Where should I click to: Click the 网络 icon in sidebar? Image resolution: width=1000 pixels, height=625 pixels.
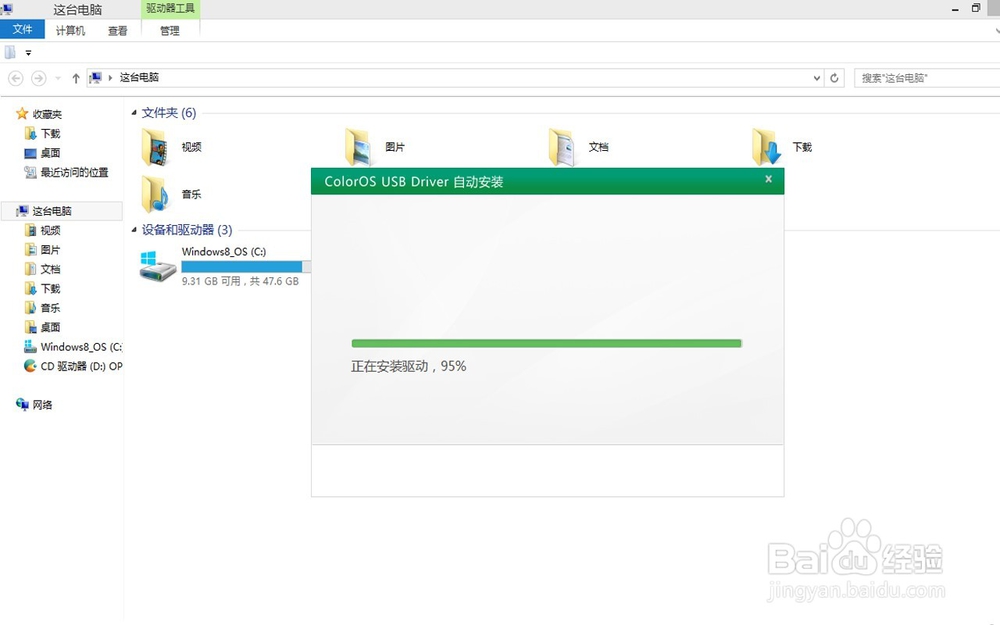22,404
